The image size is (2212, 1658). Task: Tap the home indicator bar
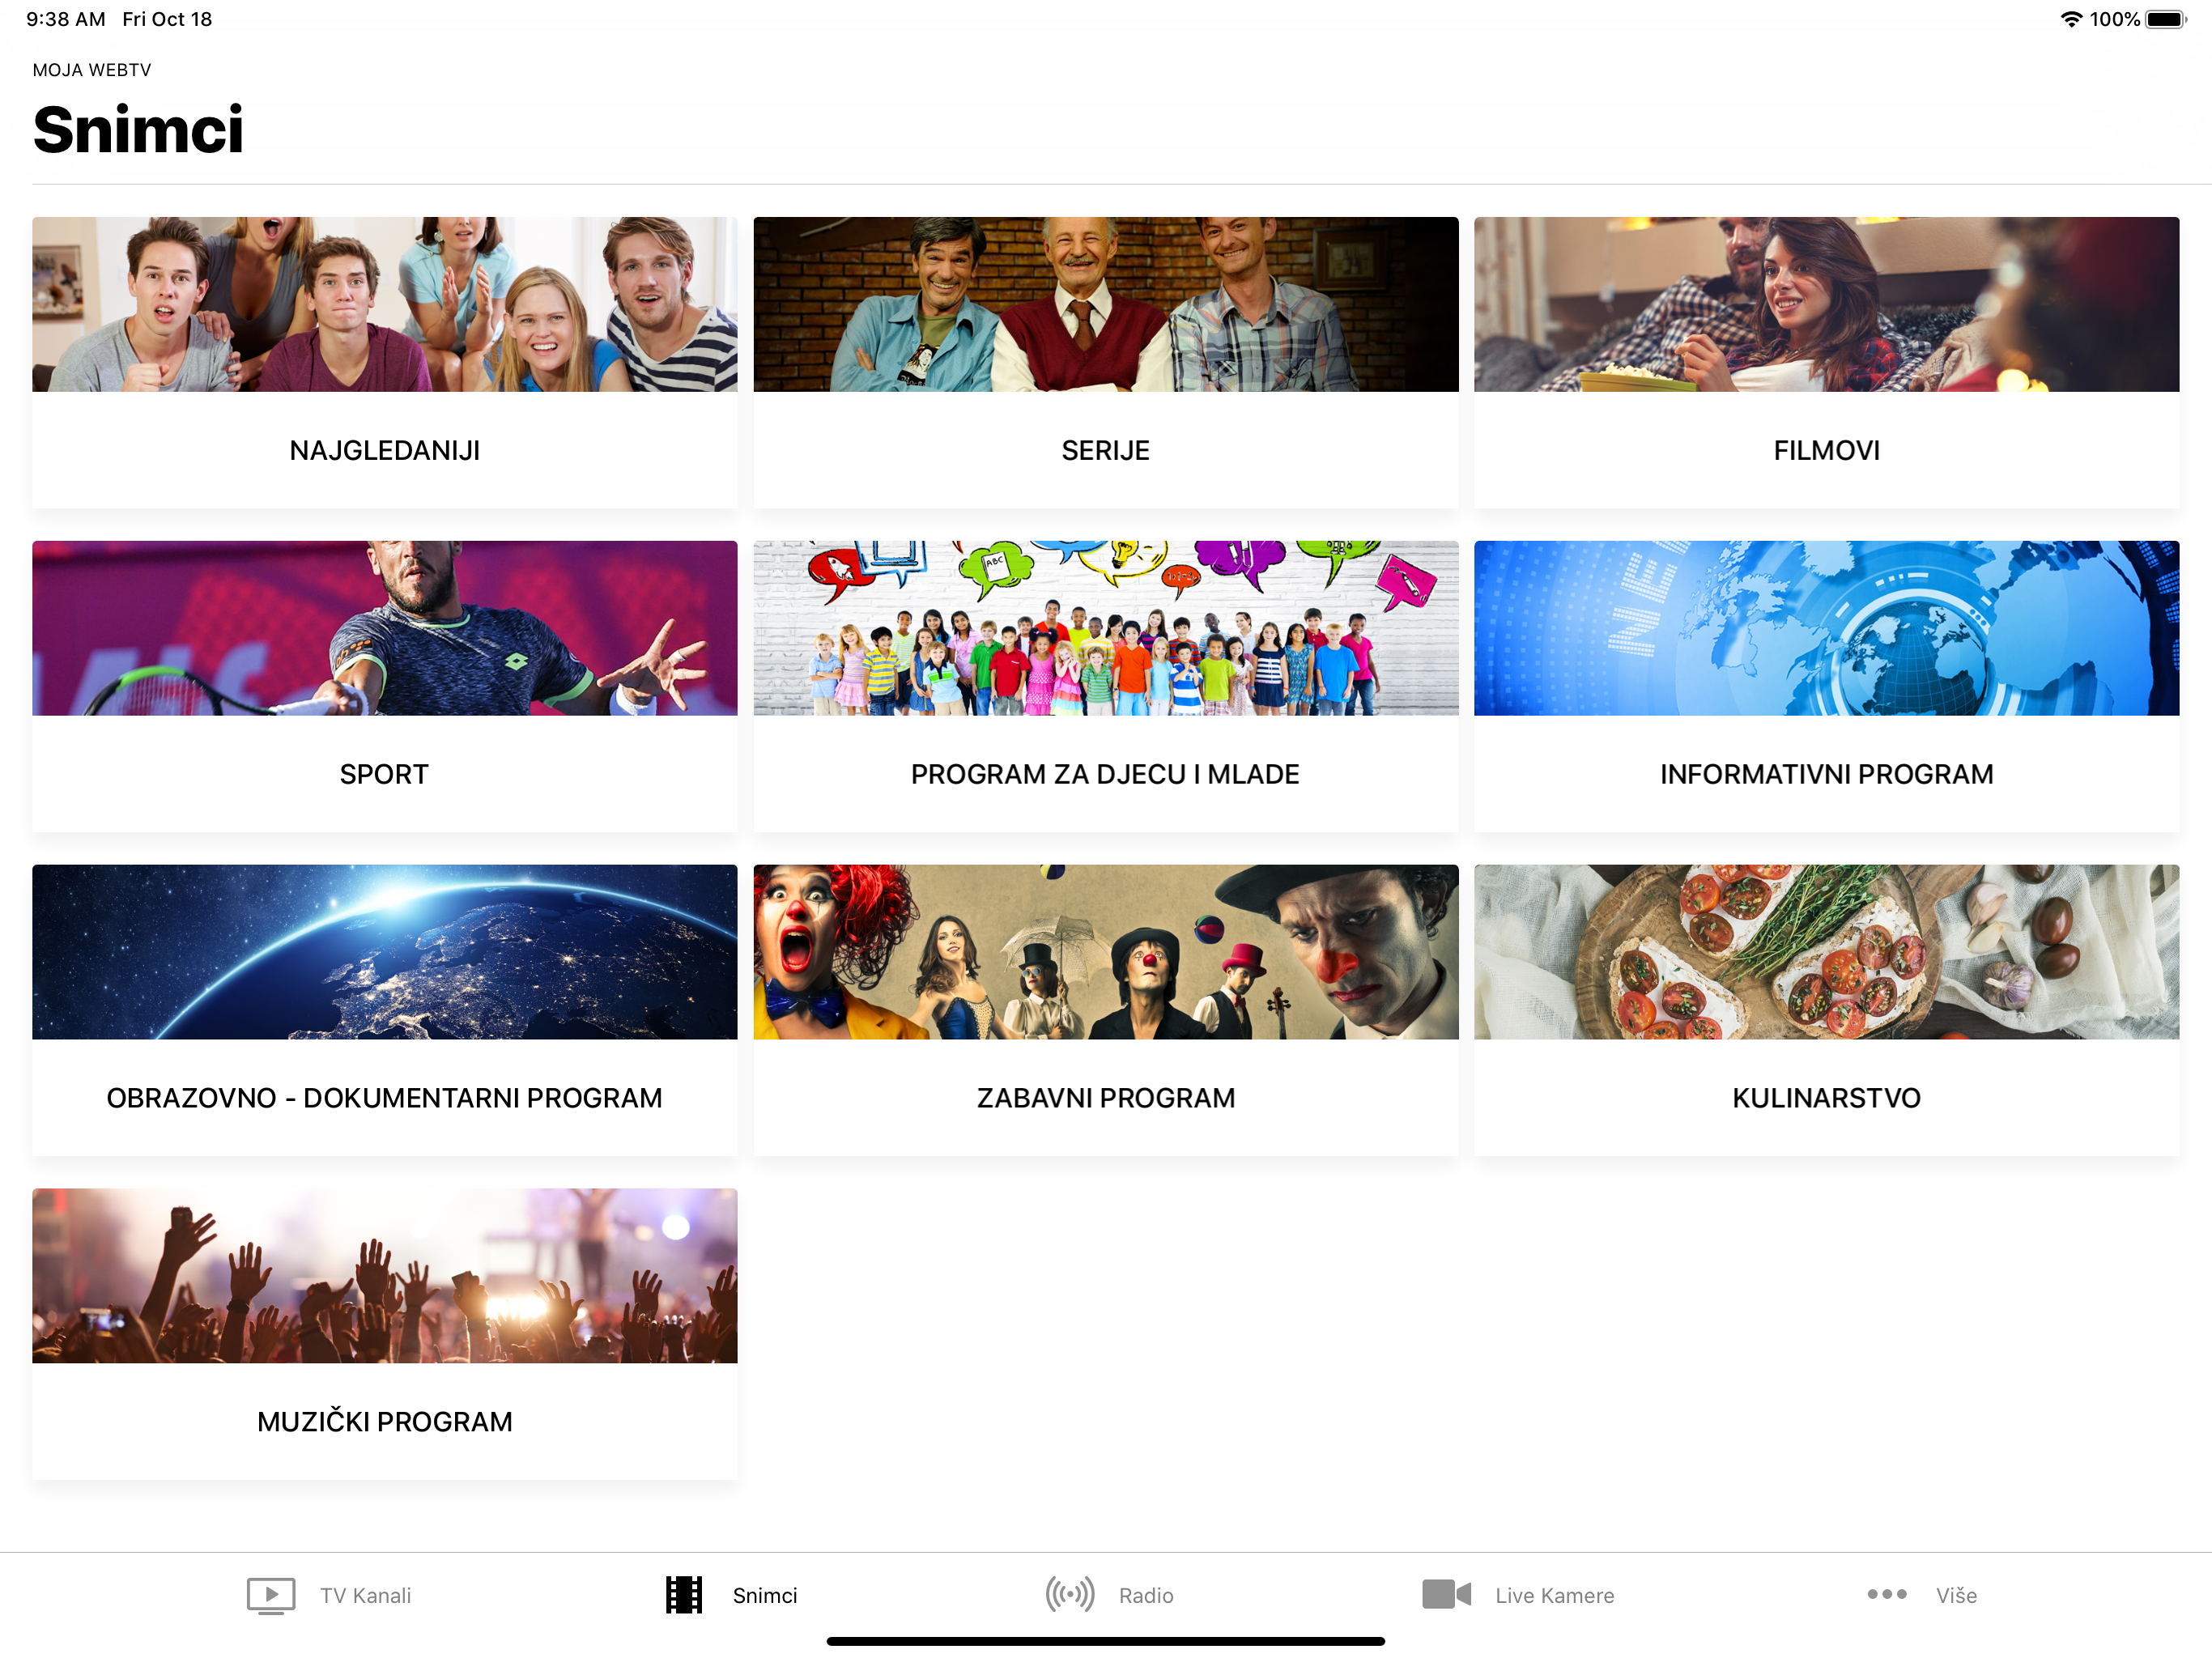pyautogui.click(x=1106, y=1642)
